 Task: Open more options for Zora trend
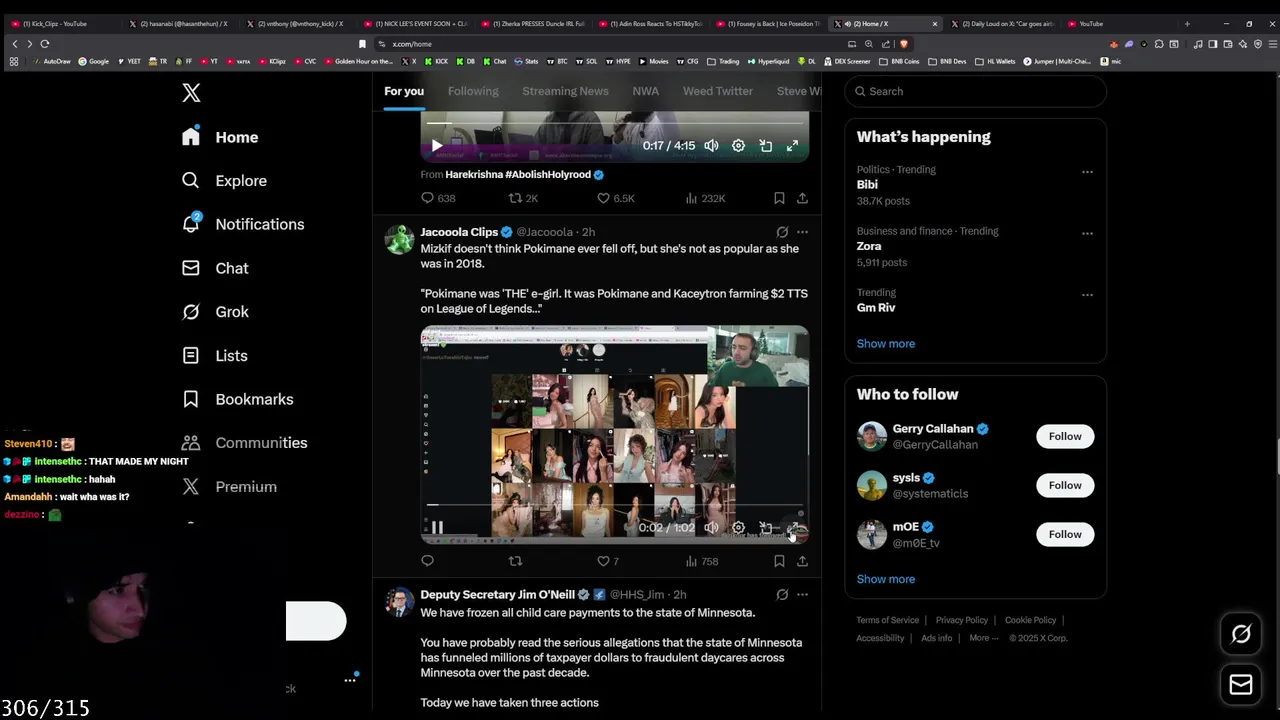(1087, 232)
